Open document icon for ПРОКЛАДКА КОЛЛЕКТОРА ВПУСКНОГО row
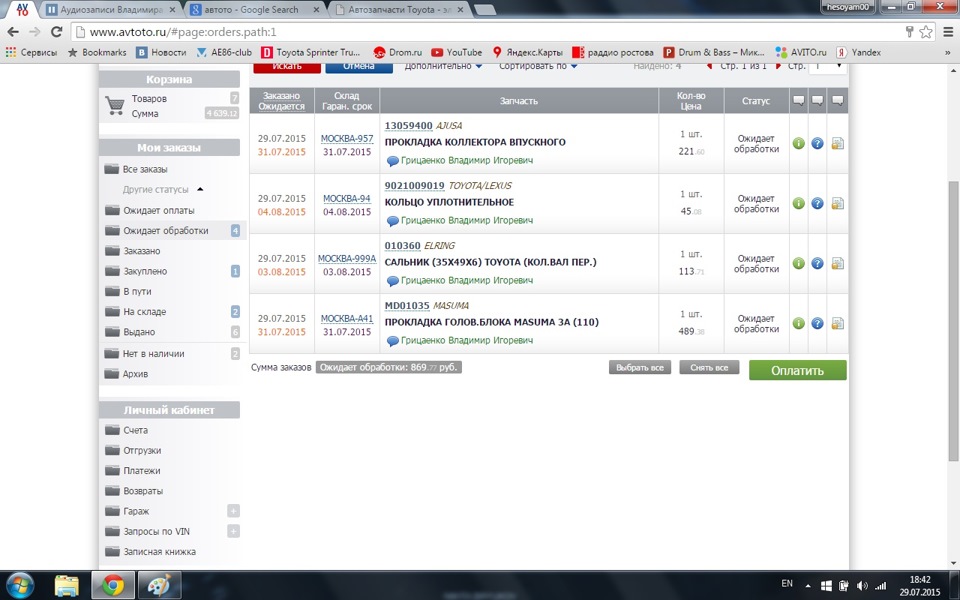 pyautogui.click(x=838, y=143)
